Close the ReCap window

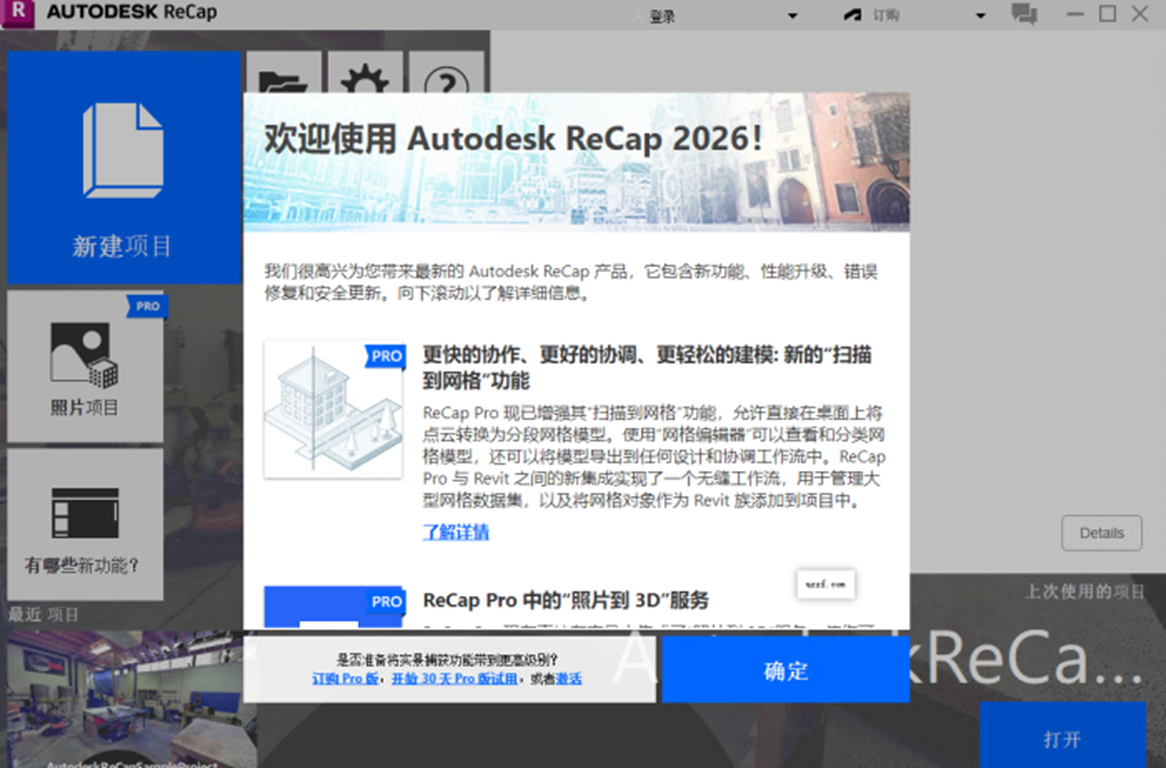pyautogui.click(x=1140, y=13)
